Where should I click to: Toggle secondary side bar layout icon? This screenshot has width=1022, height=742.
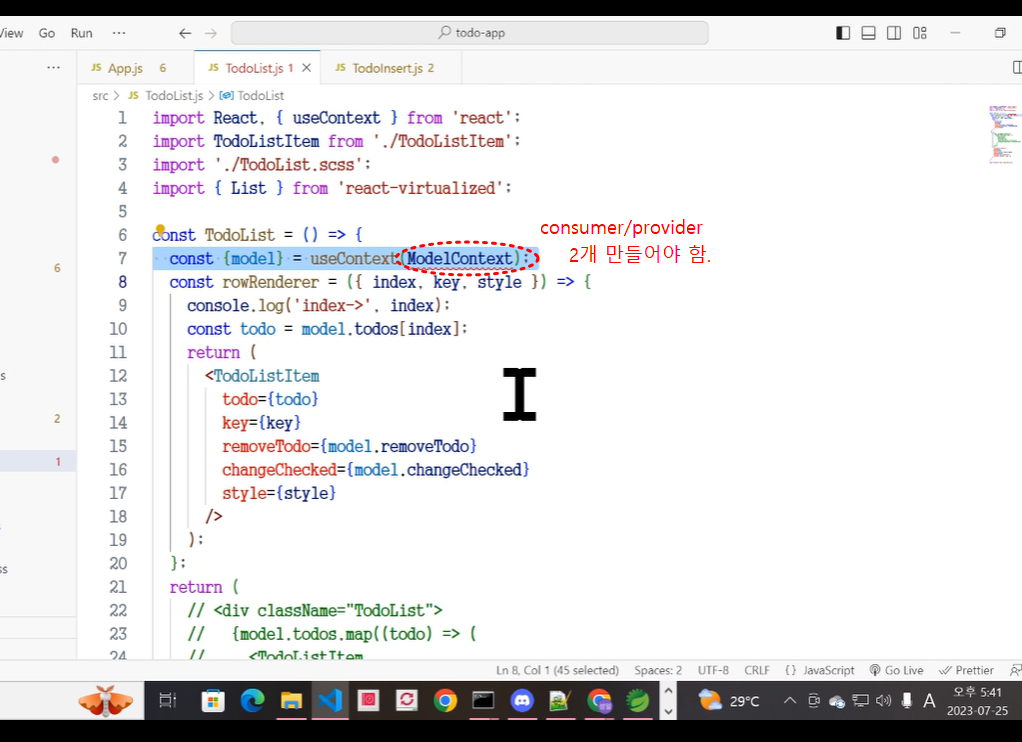coord(894,33)
